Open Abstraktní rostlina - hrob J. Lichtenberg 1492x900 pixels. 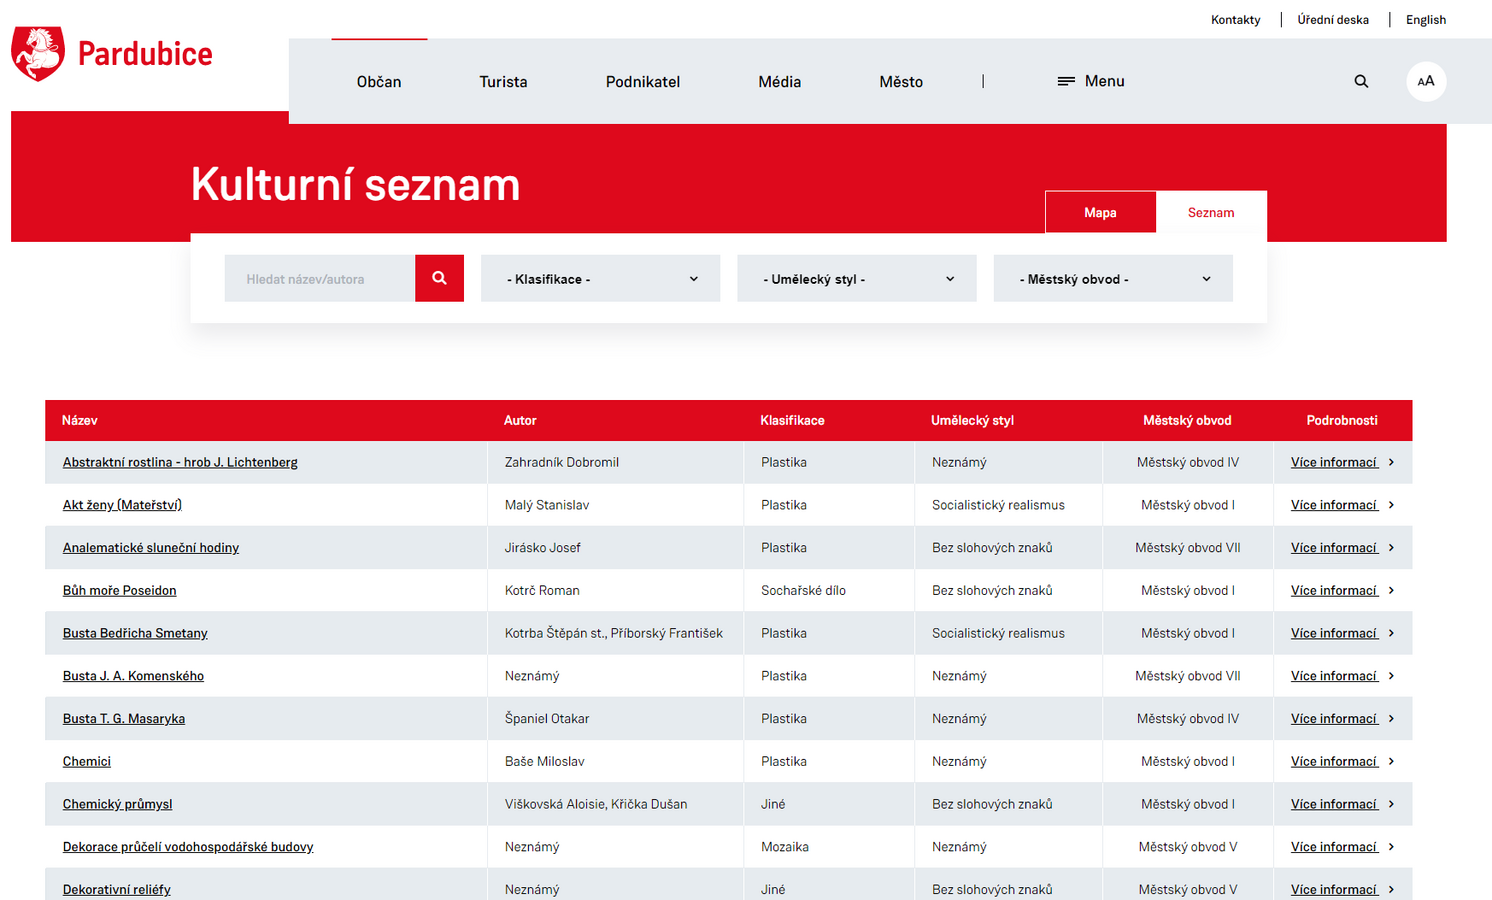[x=180, y=462]
